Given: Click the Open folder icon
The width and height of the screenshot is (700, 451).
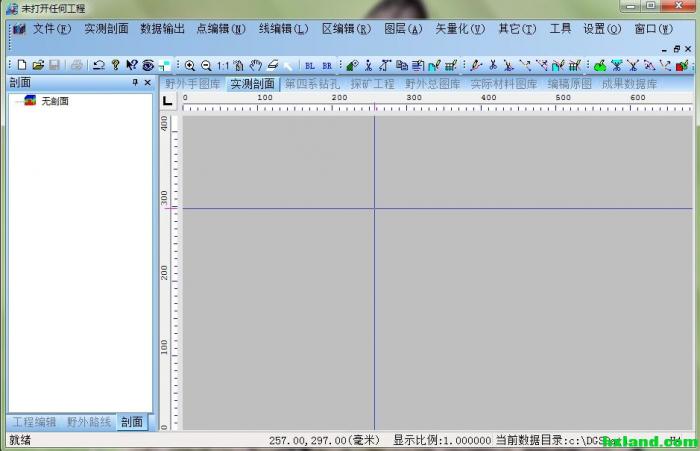Looking at the screenshot, I should [x=38, y=65].
